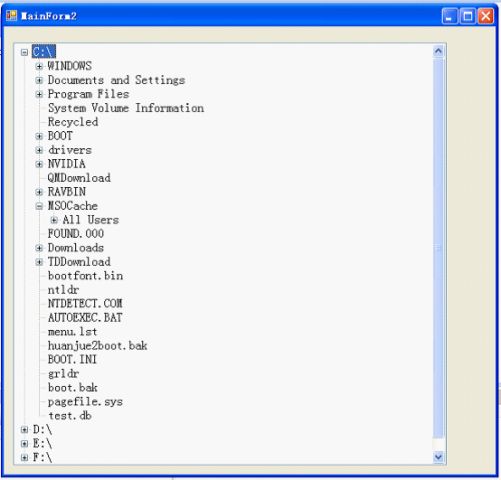Select the drivers folder label
This screenshot has width=501, height=480.
[x=70, y=150]
